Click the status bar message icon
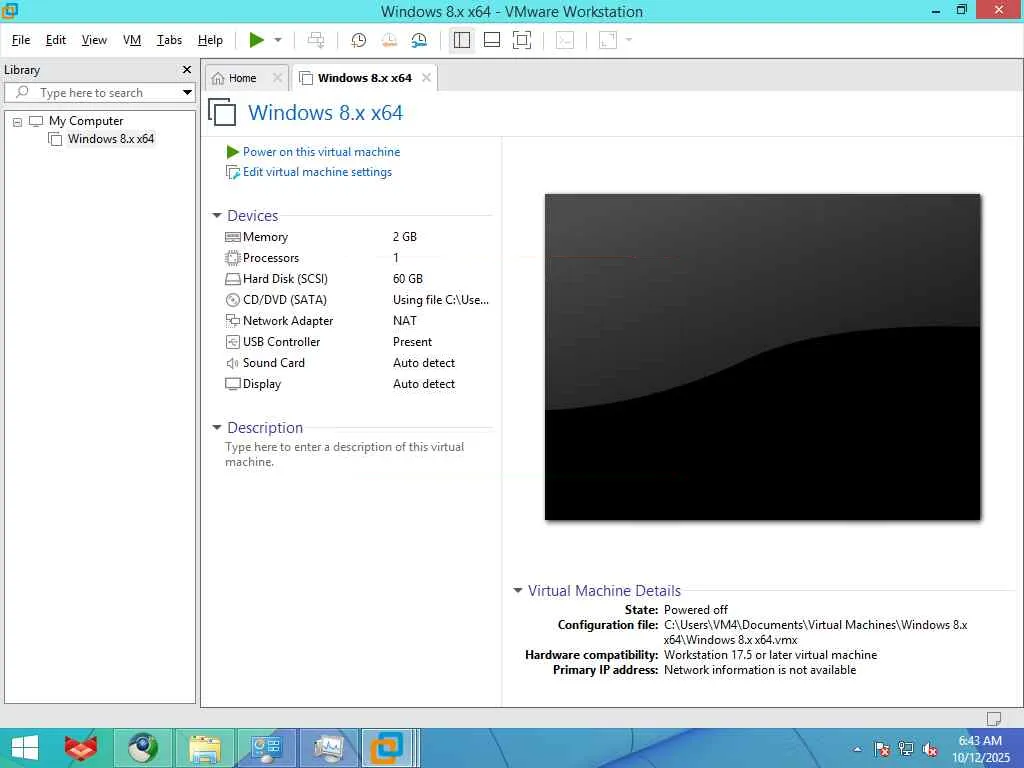 [993, 718]
